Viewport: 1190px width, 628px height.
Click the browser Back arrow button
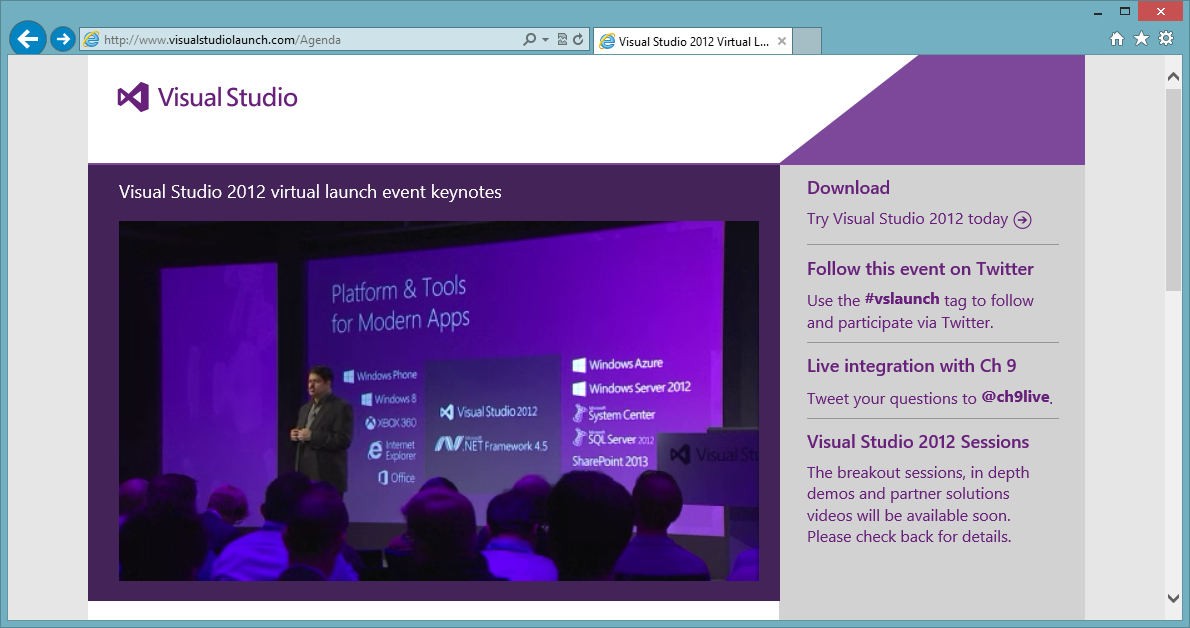[x=28, y=40]
